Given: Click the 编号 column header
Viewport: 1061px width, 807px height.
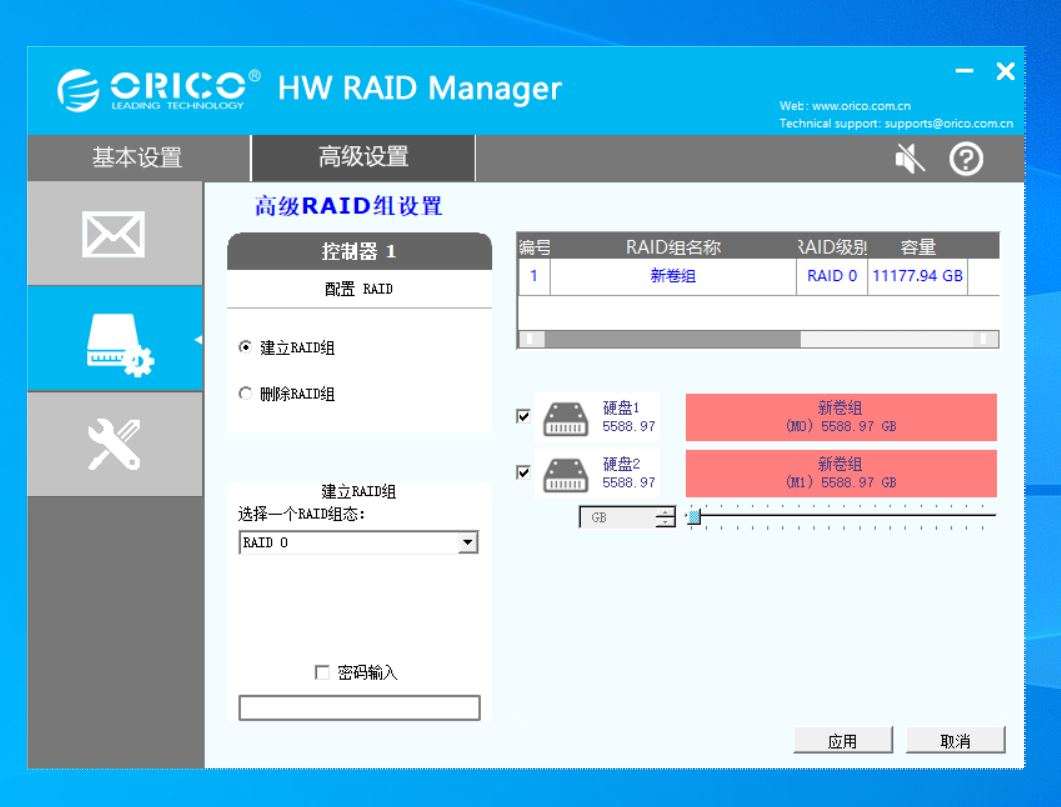Looking at the screenshot, I should (x=535, y=248).
